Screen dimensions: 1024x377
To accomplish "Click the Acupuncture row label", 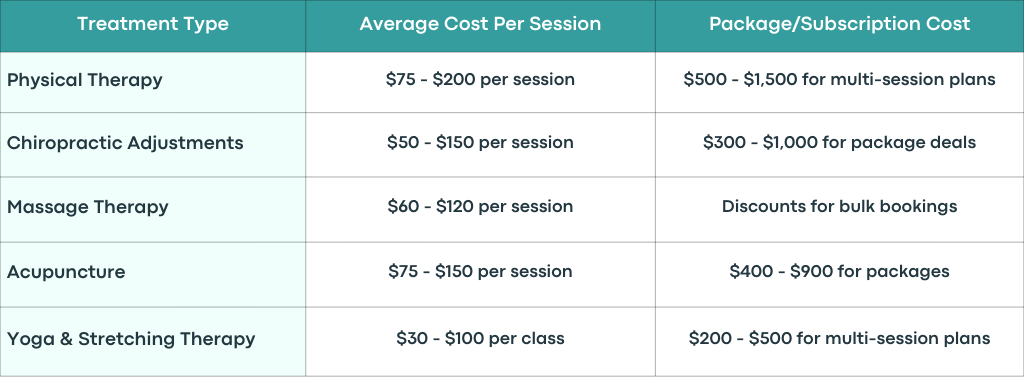I will tap(66, 272).
